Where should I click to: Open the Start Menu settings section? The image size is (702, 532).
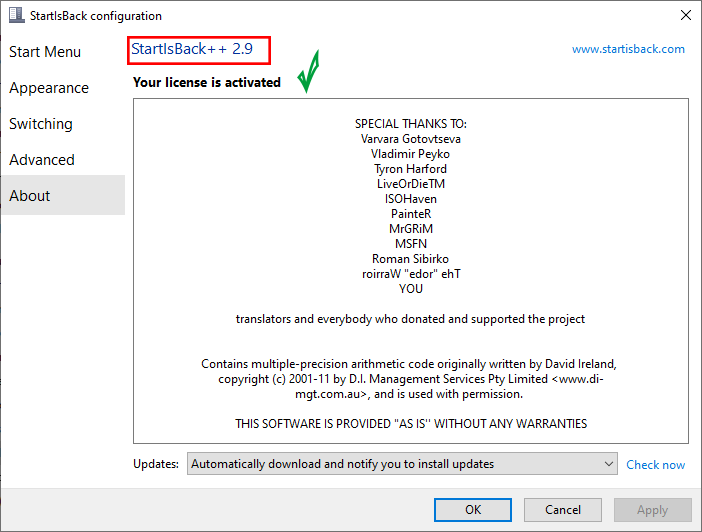(x=45, y=52)
